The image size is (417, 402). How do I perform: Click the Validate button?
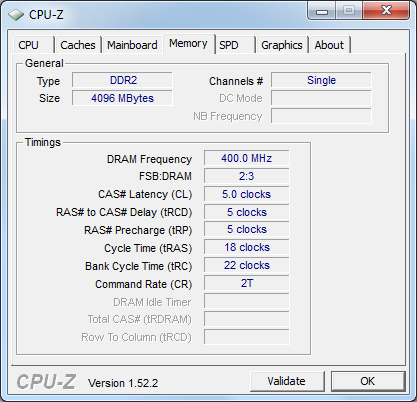point(287,381)
